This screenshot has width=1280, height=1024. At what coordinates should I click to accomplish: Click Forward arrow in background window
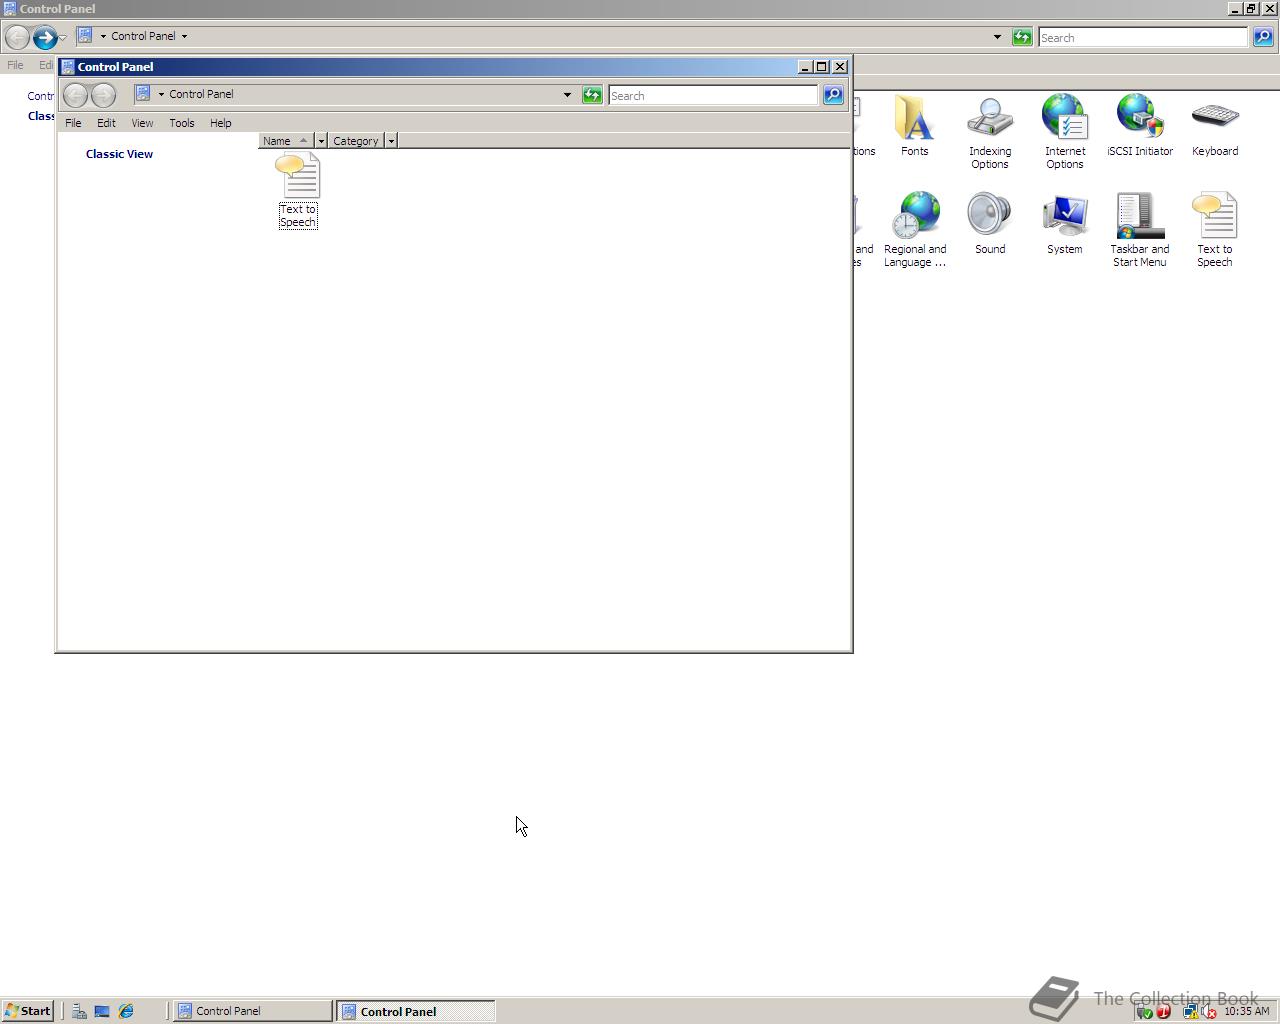[x=45, y=37]
